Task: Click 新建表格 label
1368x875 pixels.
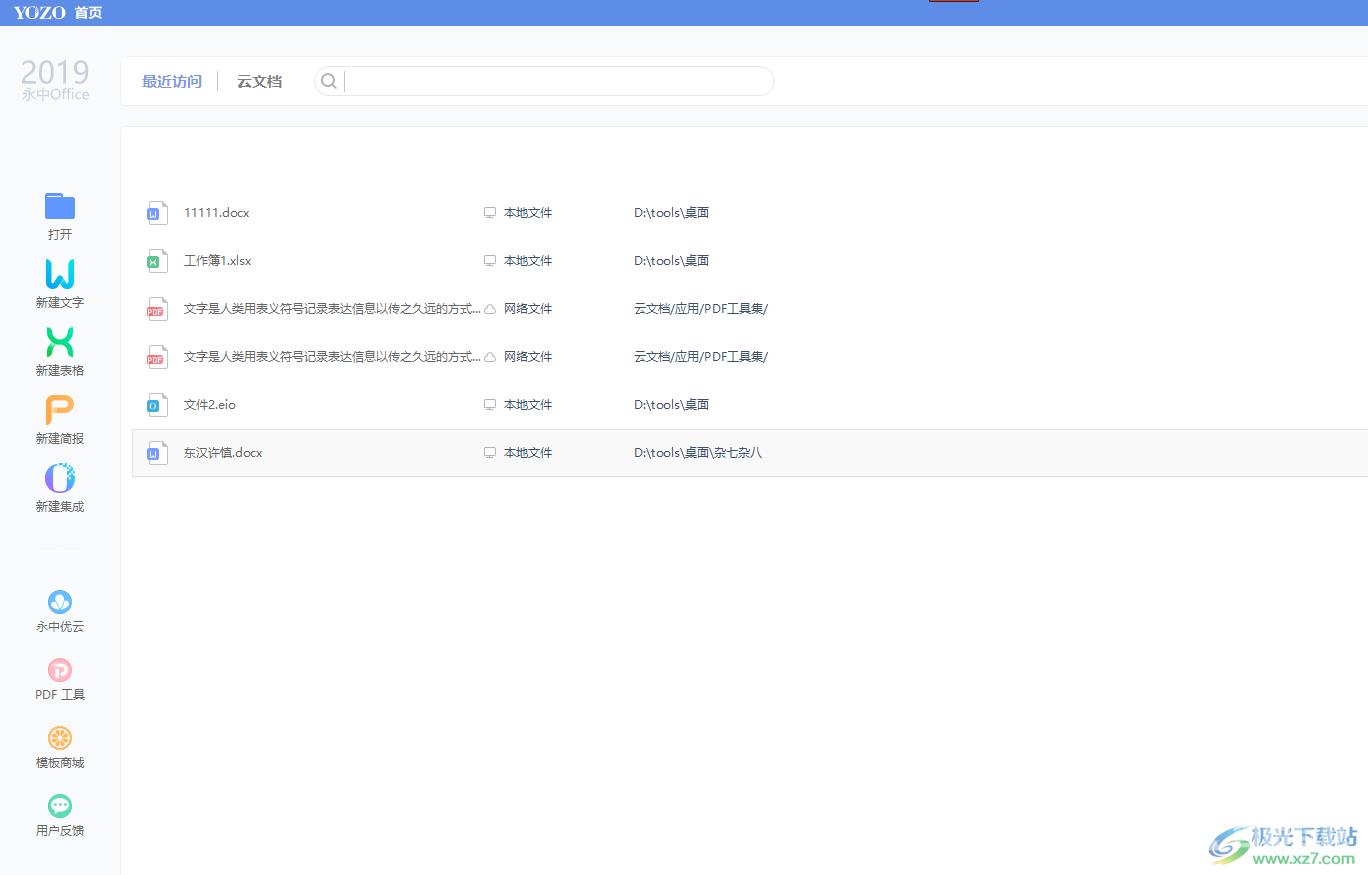Action: pos(60,370)
